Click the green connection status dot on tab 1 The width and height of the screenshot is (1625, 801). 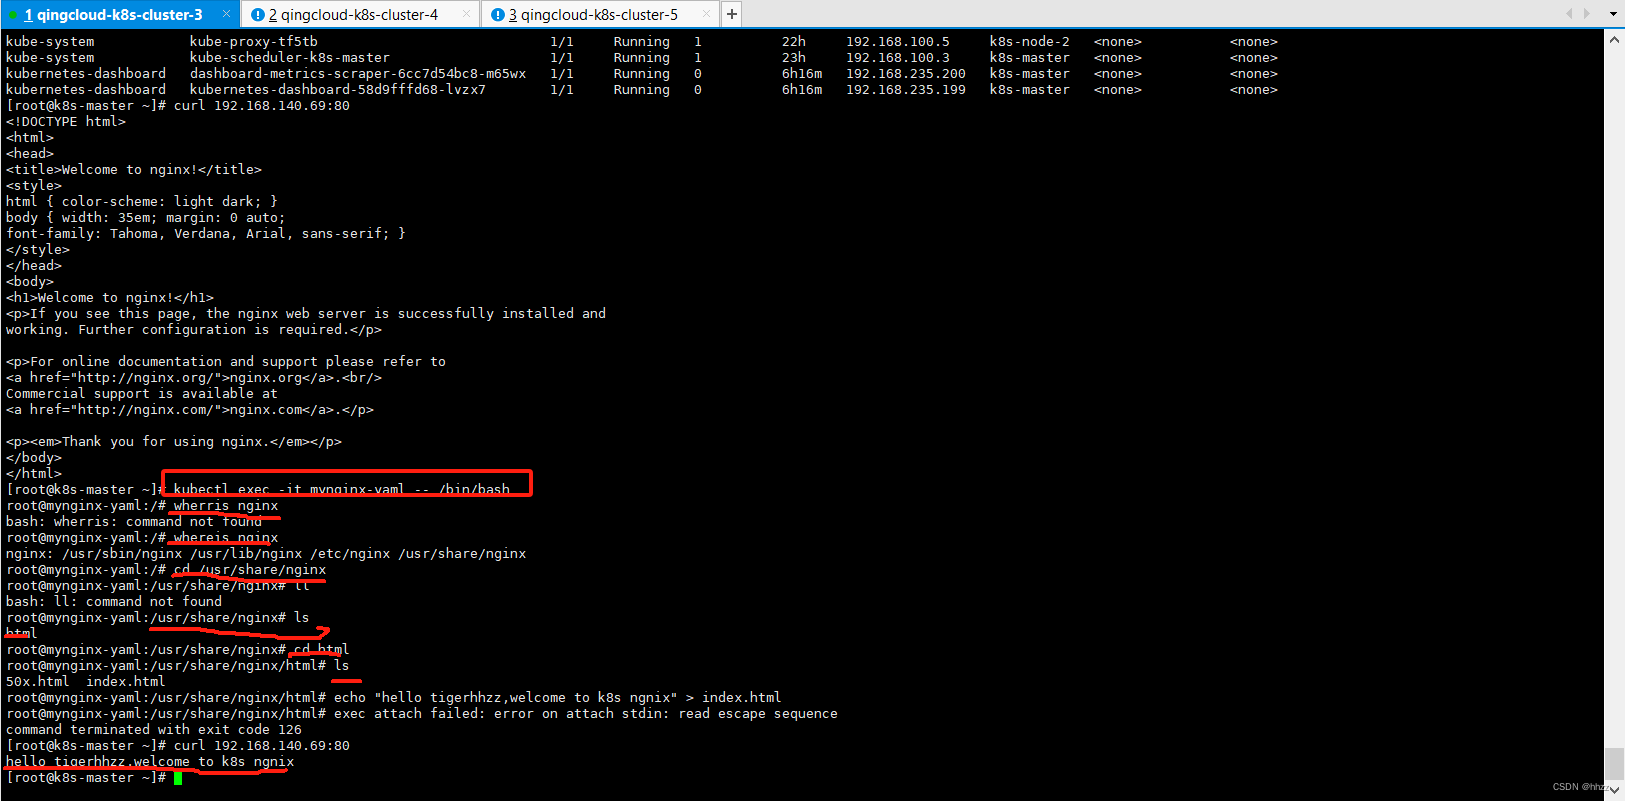click(12, 15)
